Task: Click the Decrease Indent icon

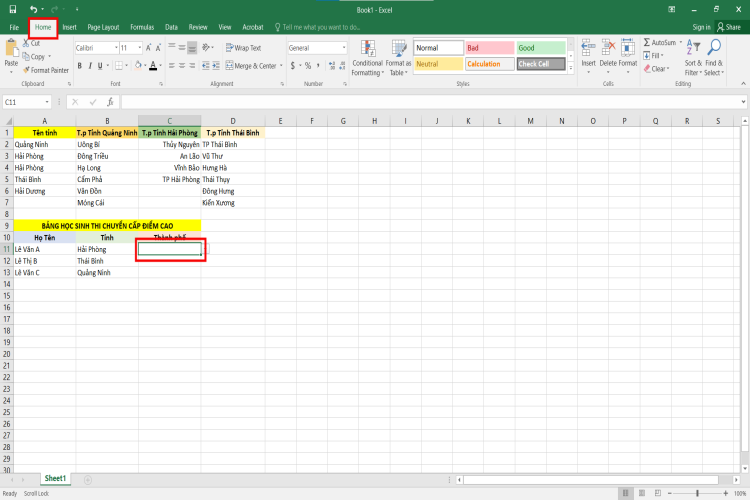Action: (206, 66)
